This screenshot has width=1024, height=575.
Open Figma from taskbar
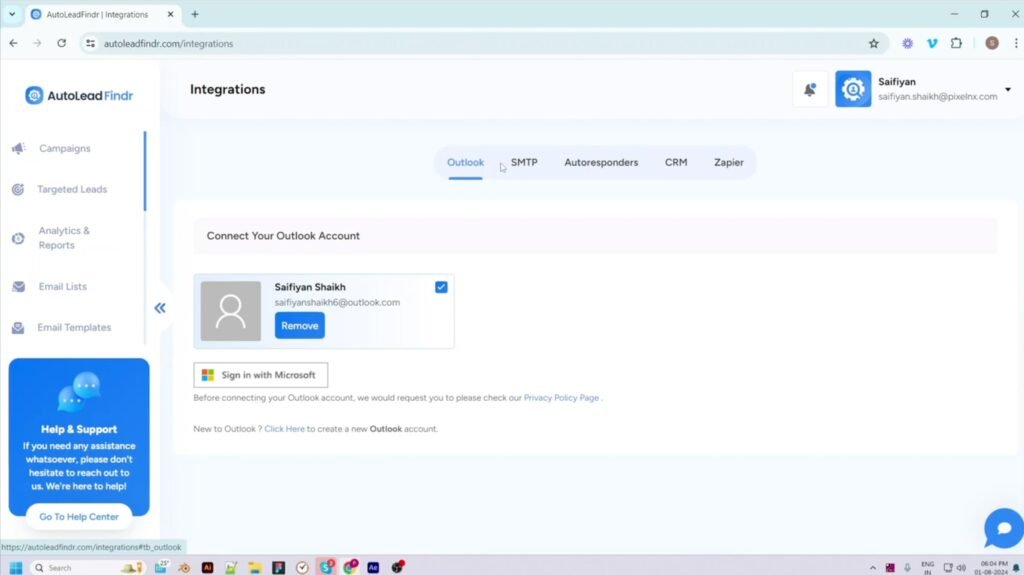pyautogui.click(x=279, y=567)
